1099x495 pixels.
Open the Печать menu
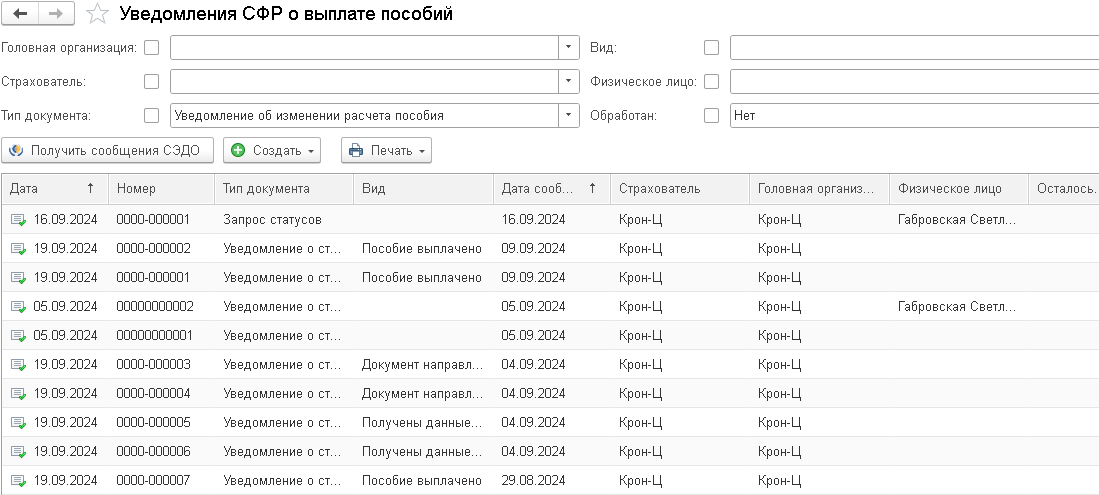(x=386, y=151)
